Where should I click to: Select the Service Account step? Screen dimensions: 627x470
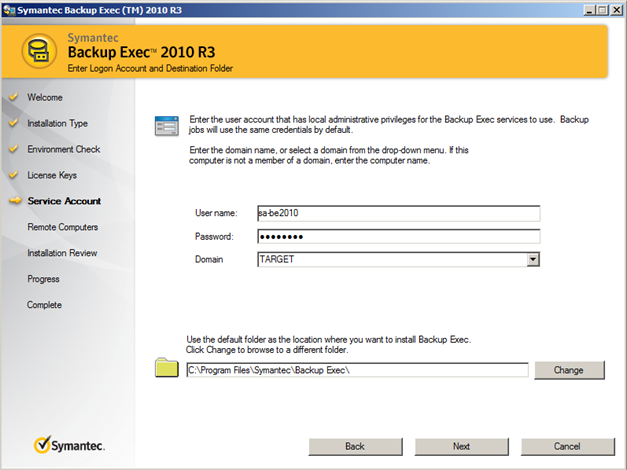point(64,201)
